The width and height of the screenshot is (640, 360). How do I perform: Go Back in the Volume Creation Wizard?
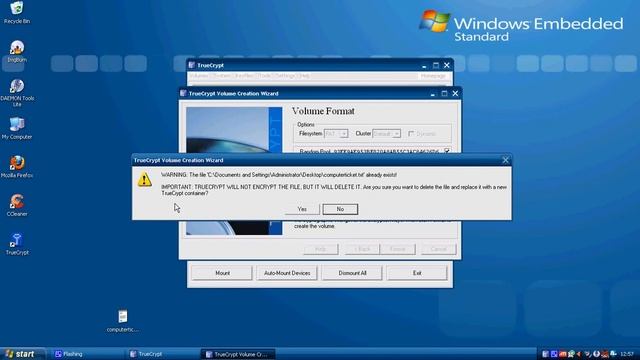pos(362,249)
